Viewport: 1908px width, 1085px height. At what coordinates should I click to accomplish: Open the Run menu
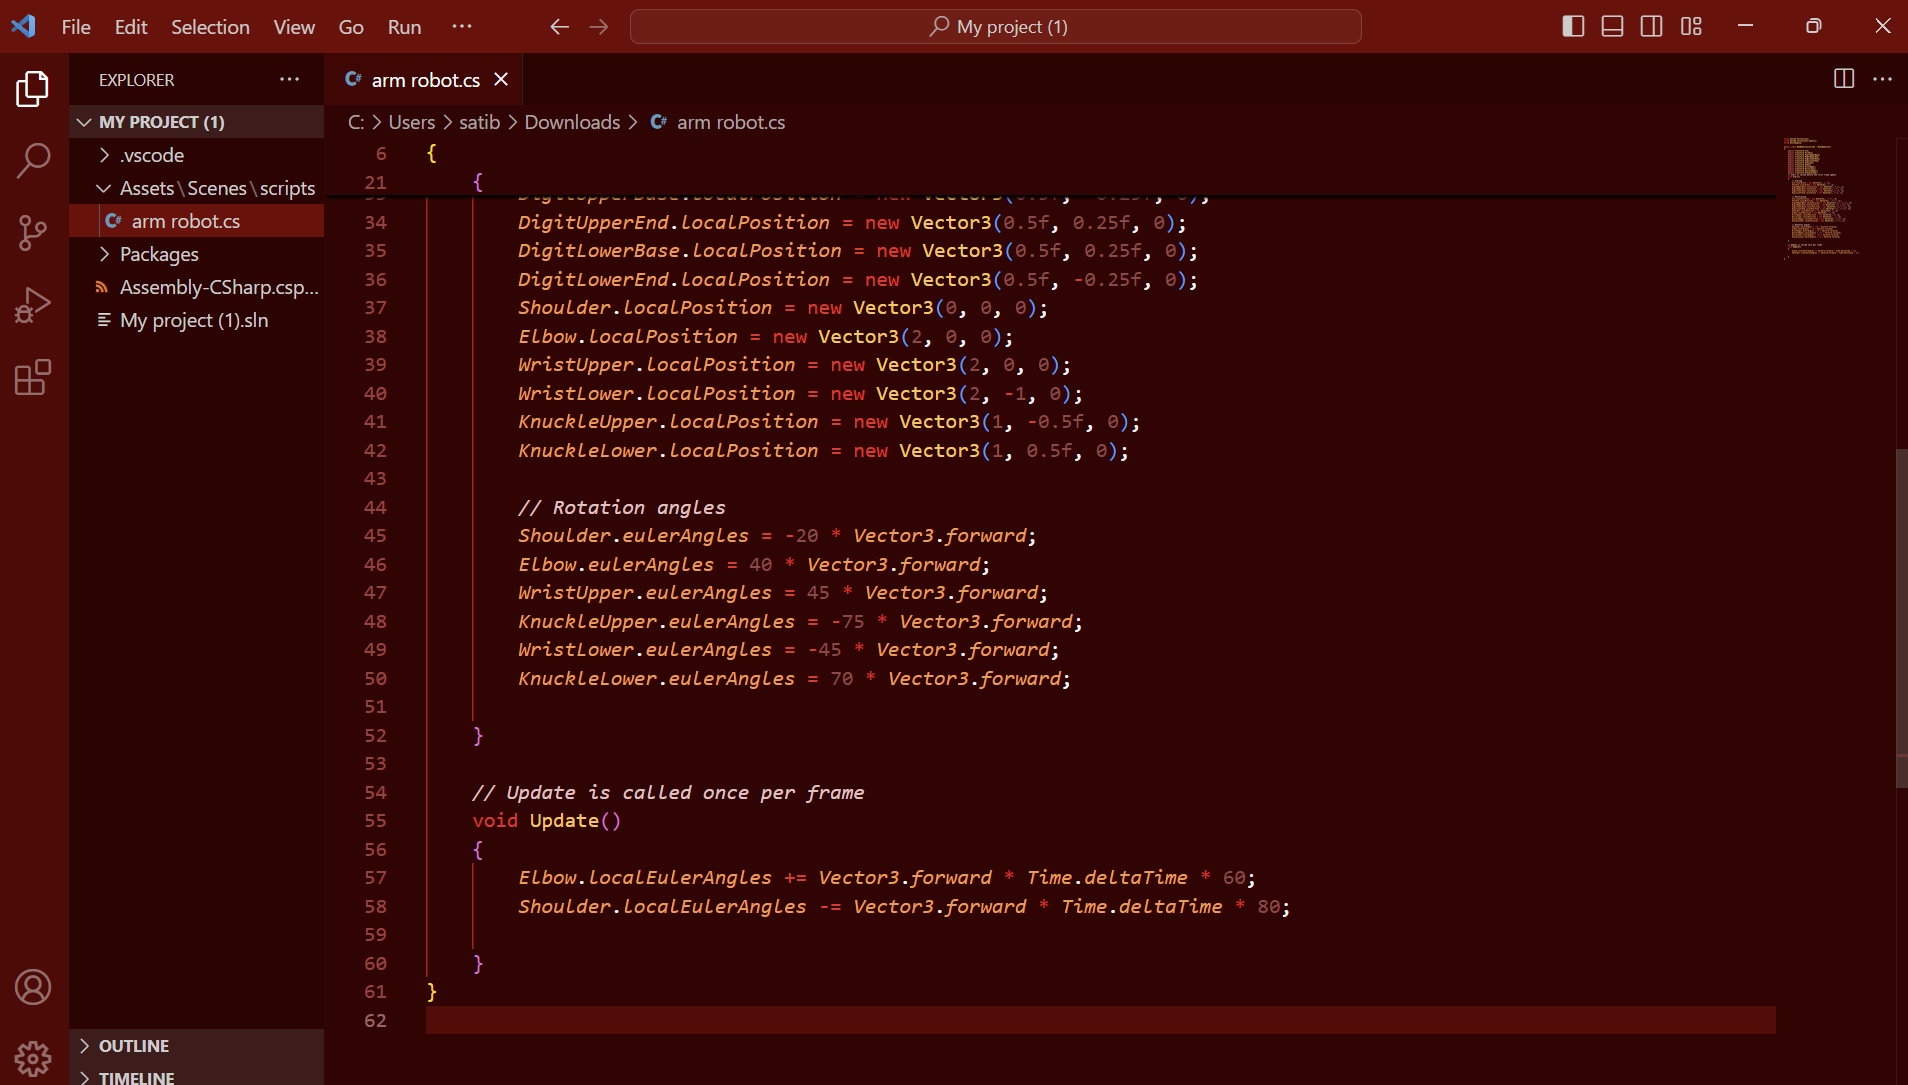point(404,27)
